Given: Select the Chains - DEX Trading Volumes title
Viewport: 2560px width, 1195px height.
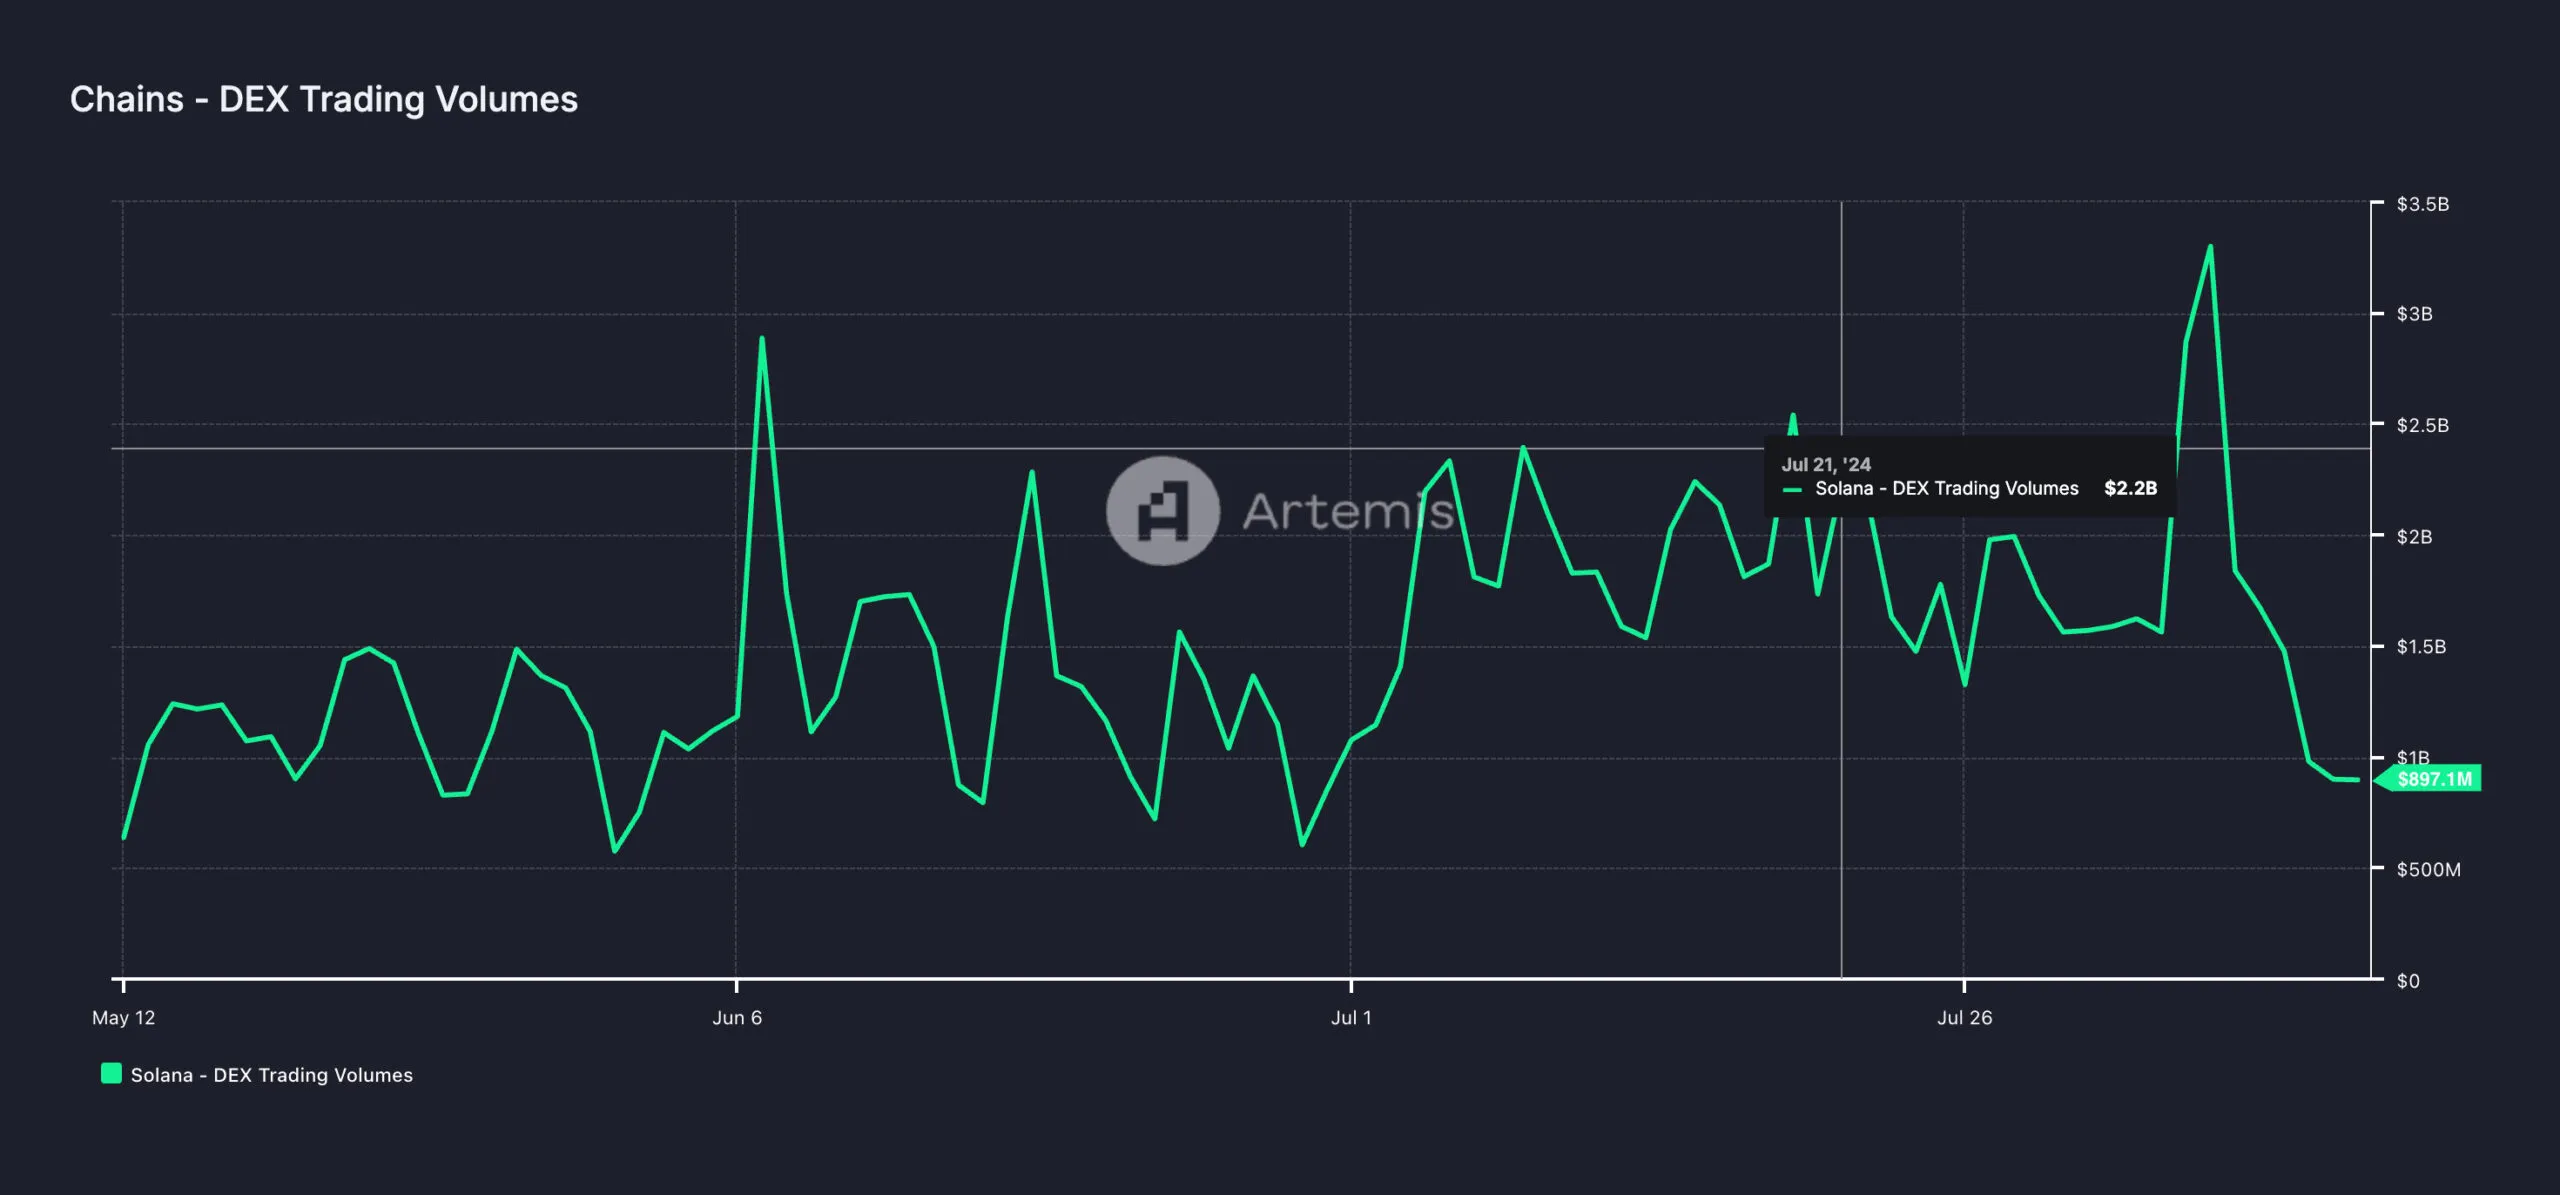Looking at the screenshot, I should coord(324,99).
